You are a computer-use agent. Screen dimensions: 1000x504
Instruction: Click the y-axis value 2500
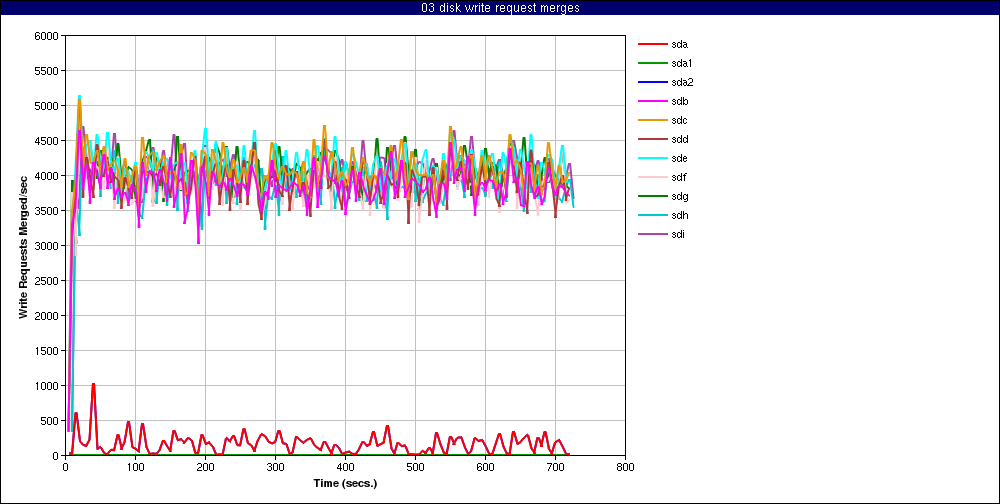(x=48, y=281)
